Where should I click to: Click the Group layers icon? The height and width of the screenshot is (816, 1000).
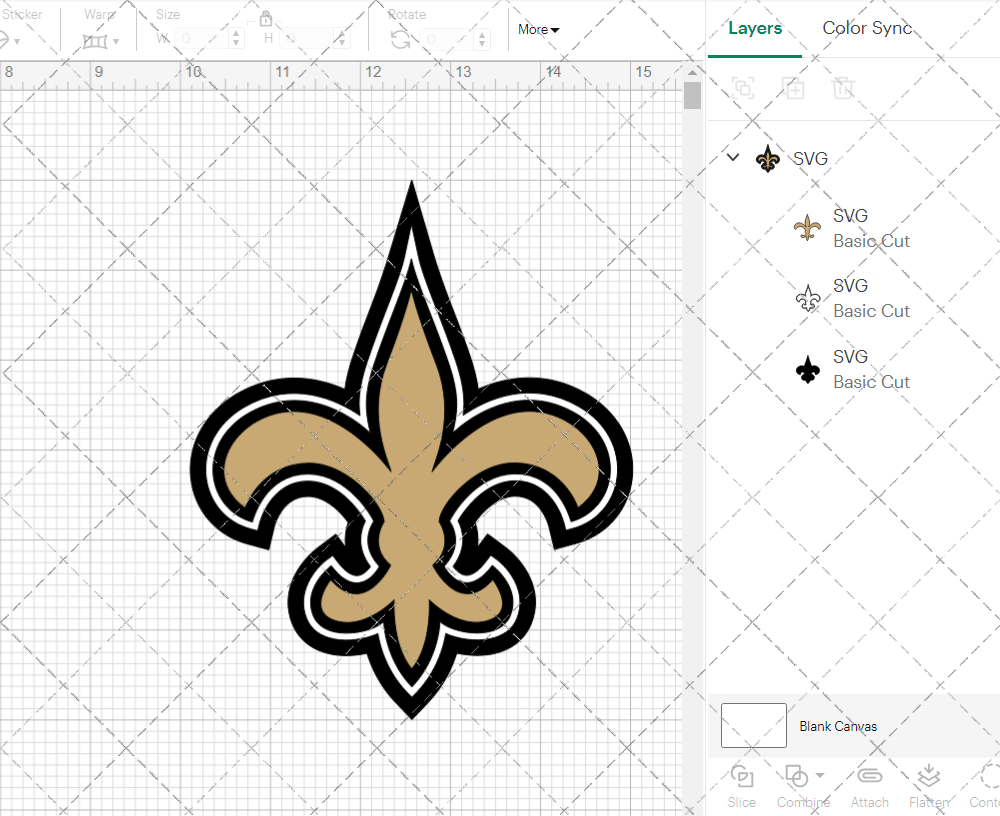[x=743, y=88]
